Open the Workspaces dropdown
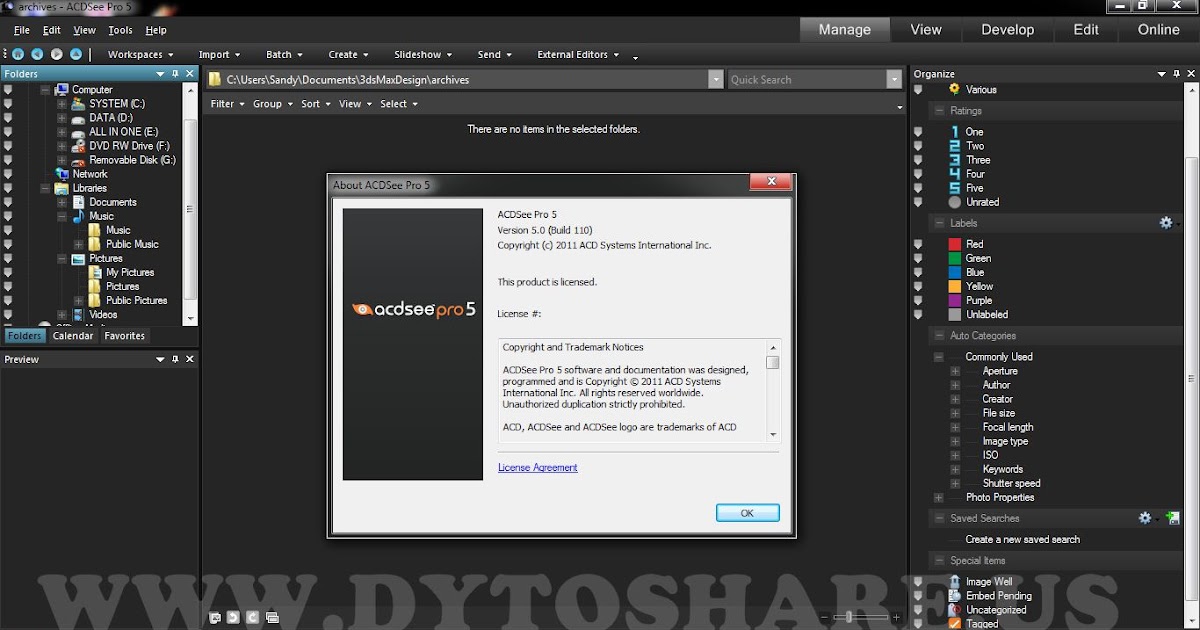 click(x=140, y=55)
